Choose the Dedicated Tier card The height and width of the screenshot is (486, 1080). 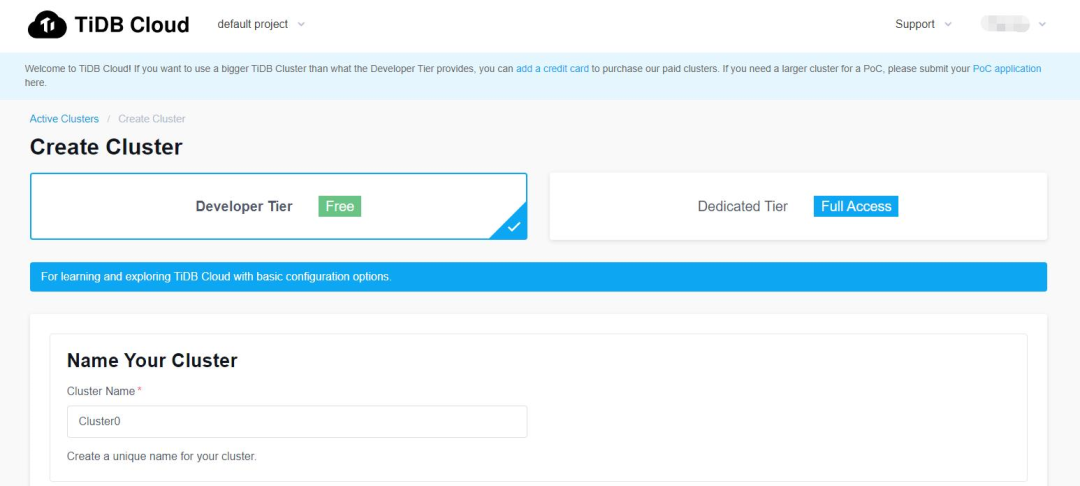pos(798,206)
